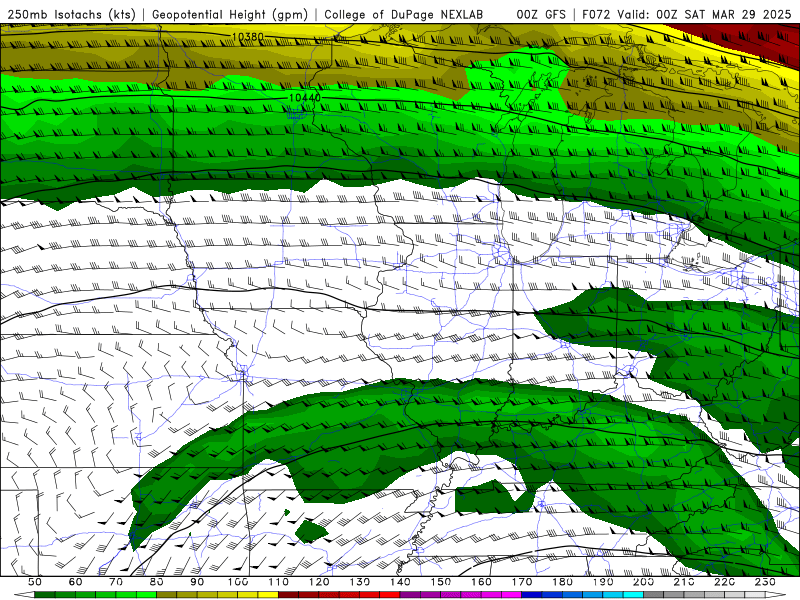Click the 220 value on the color scale
Image resolution: width=800 pixels, height=600 pixels.
pos(724,582)
